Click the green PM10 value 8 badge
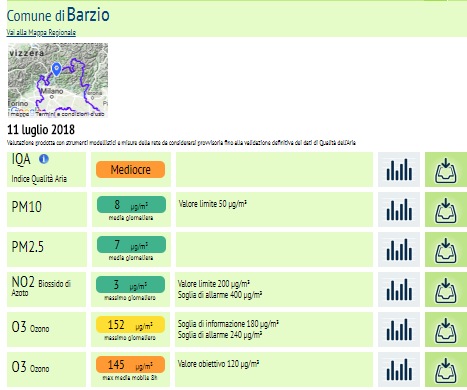This screenshot has height=390, width=467. 131,204
